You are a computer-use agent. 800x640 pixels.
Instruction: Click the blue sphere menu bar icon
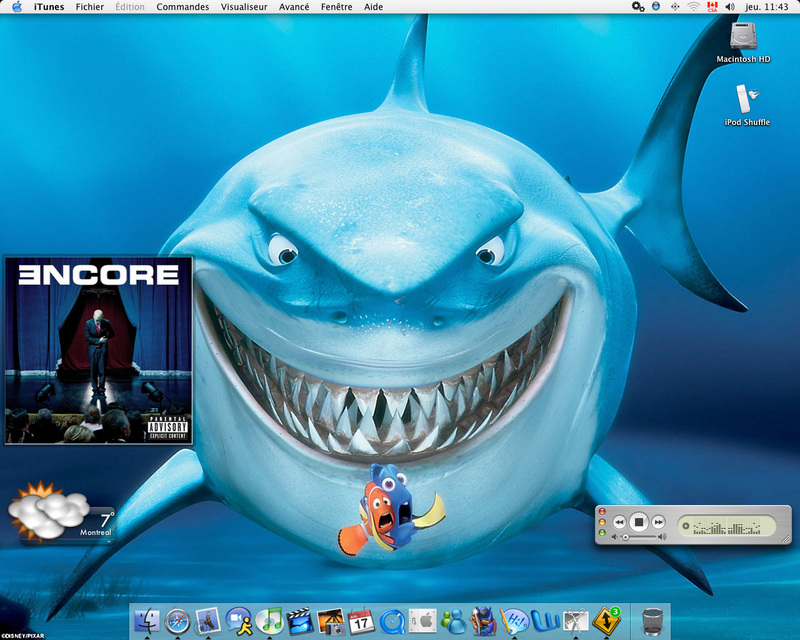click(x=656, y=7)
